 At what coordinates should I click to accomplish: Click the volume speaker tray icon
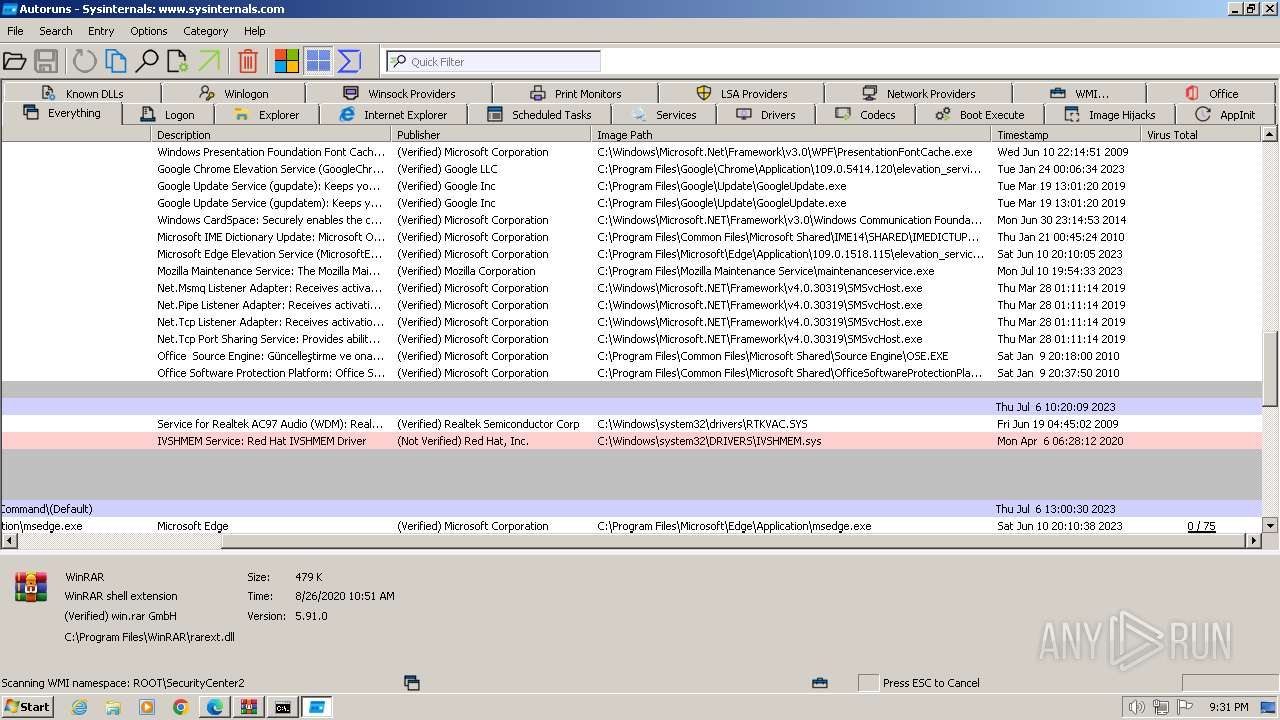click(1136, 707)
